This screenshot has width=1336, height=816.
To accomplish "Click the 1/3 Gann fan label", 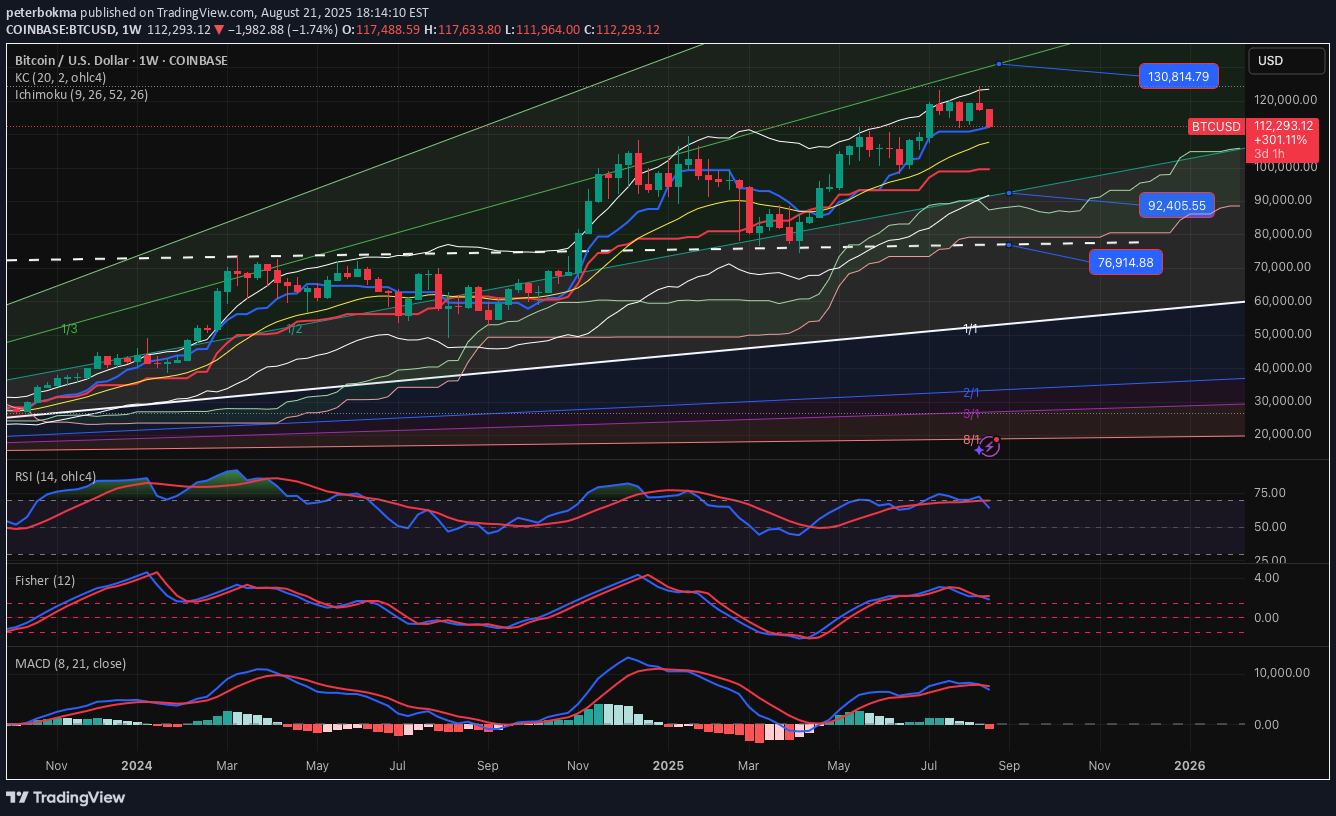I will click(70, 329).
